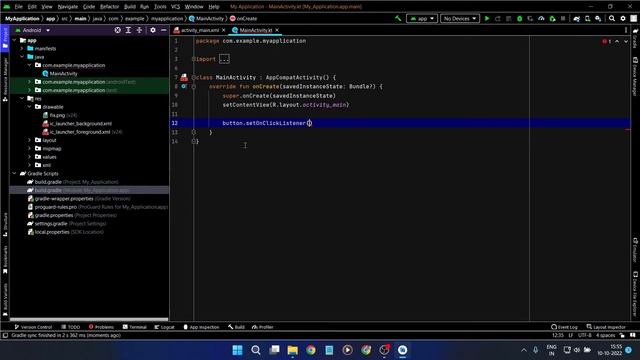Expand collapsed import block on line 3
The height and width of the screenshot is (360, 640).
click(224, 59)
